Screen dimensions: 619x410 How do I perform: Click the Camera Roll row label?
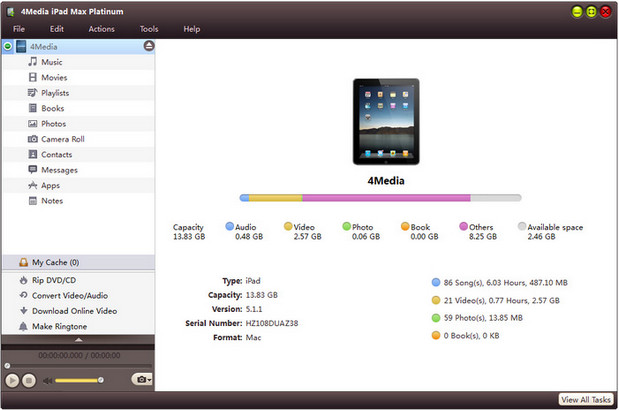pos(63,139)
